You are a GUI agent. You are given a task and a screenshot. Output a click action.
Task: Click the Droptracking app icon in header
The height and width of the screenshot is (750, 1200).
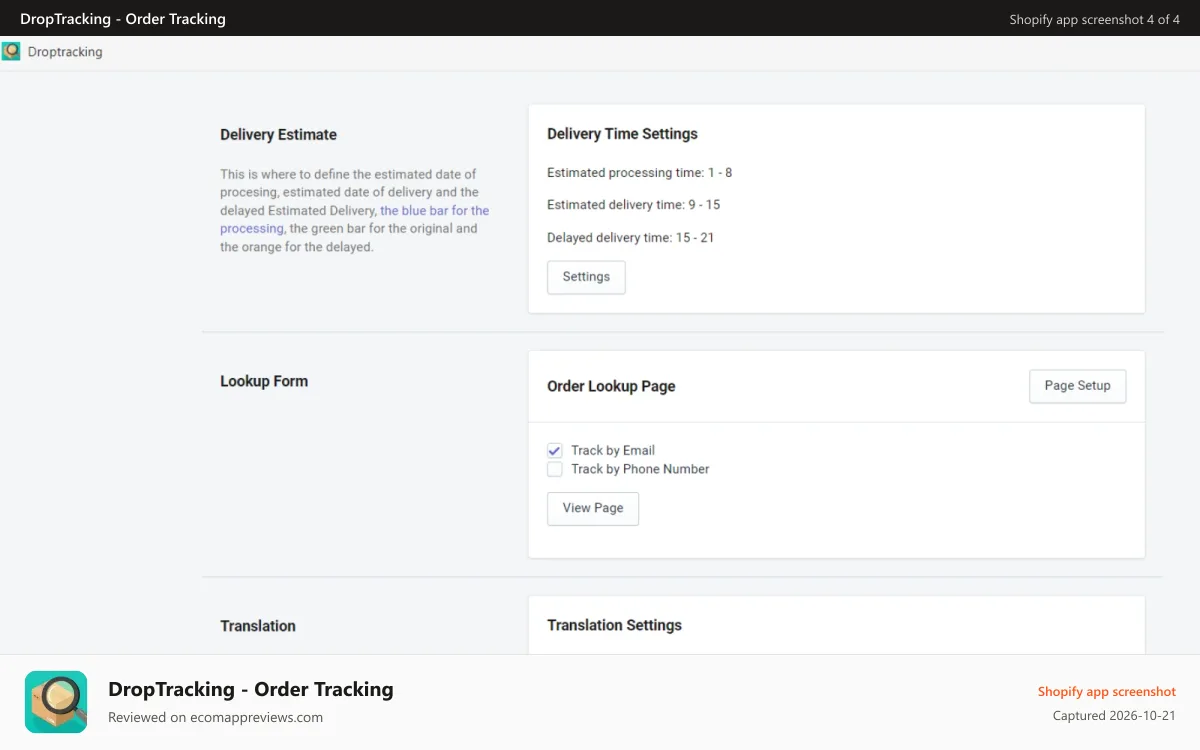pyautogui.click(x=11, y=52)
